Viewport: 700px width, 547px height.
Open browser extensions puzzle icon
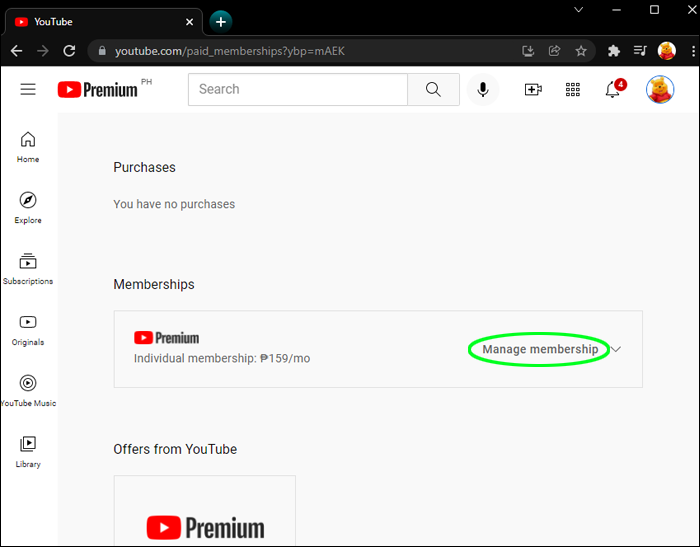[614, 51]
